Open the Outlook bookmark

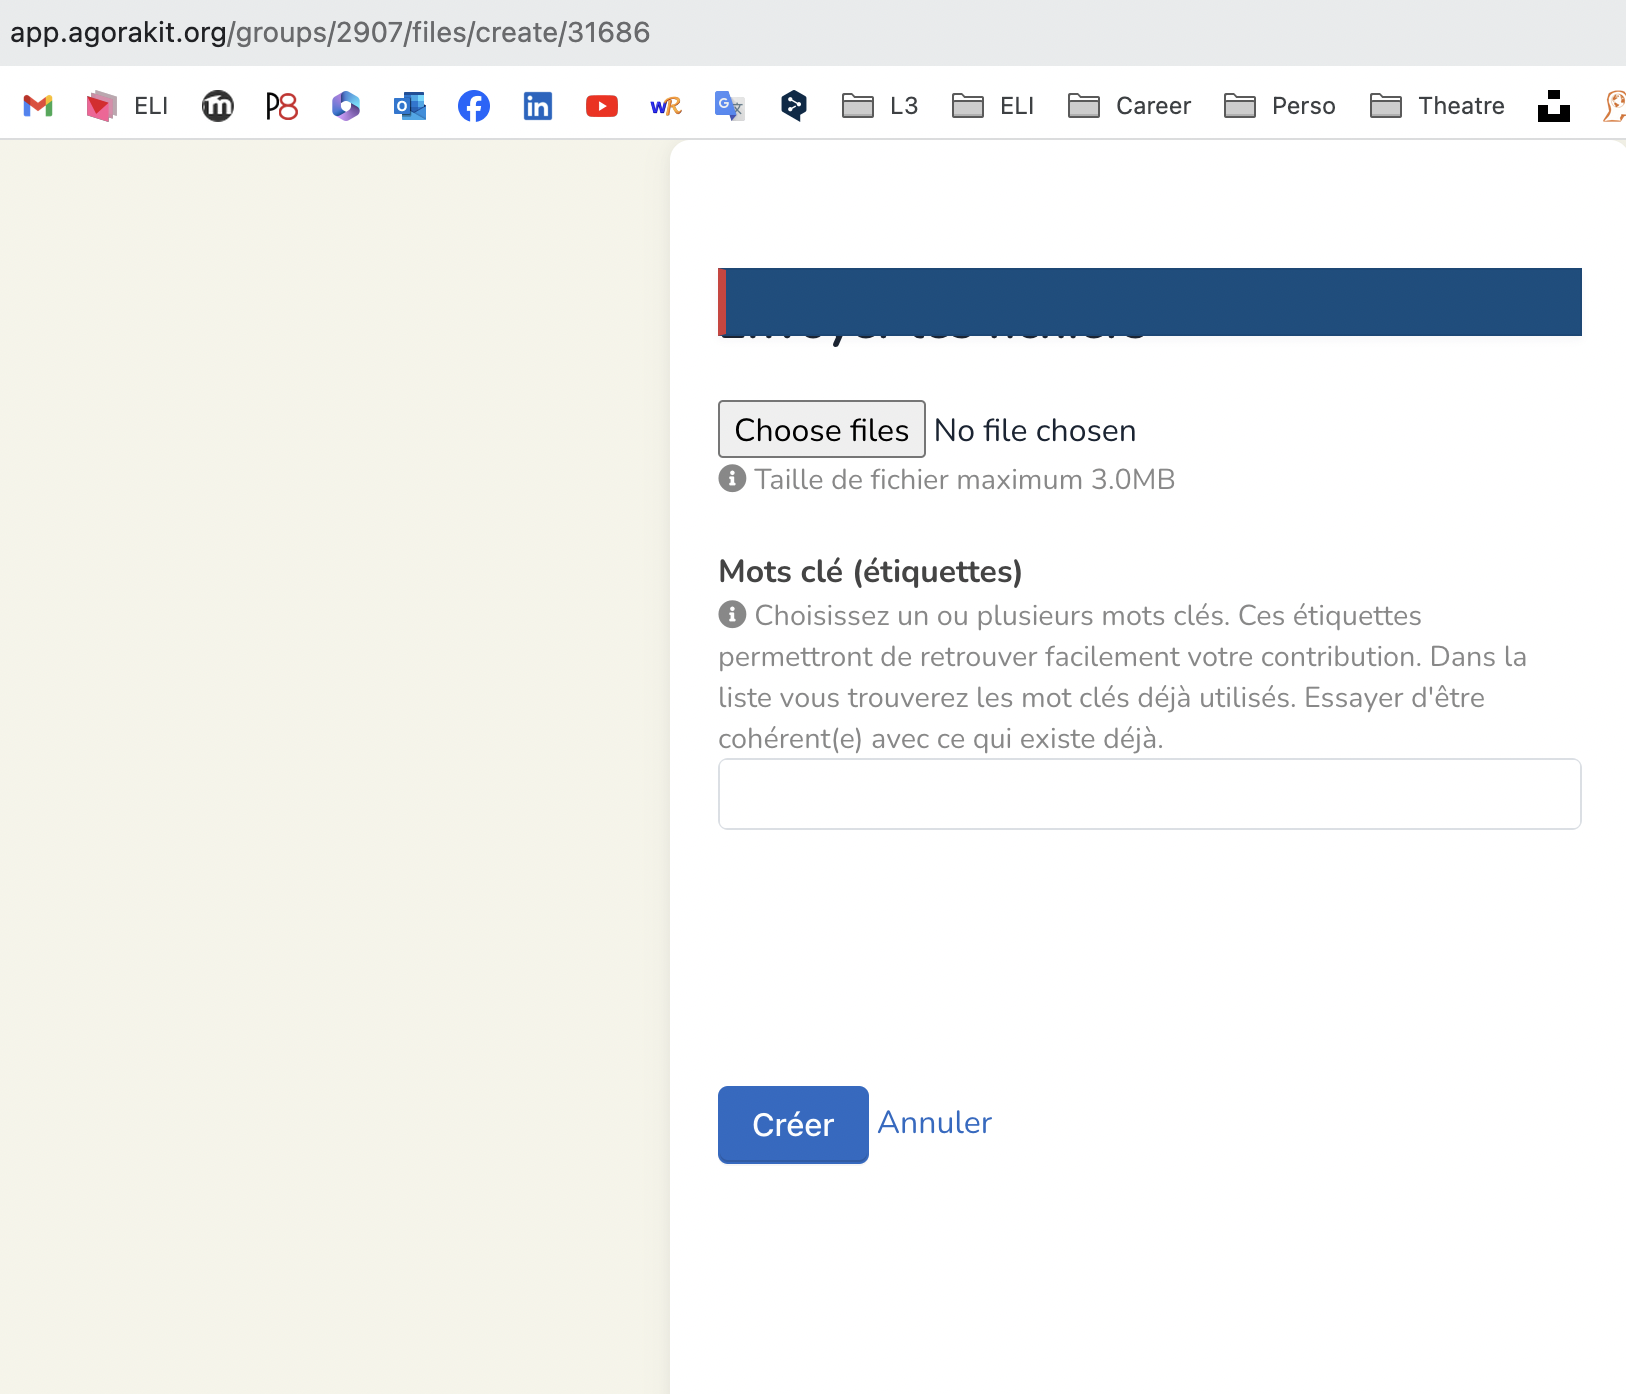(410, 105)
